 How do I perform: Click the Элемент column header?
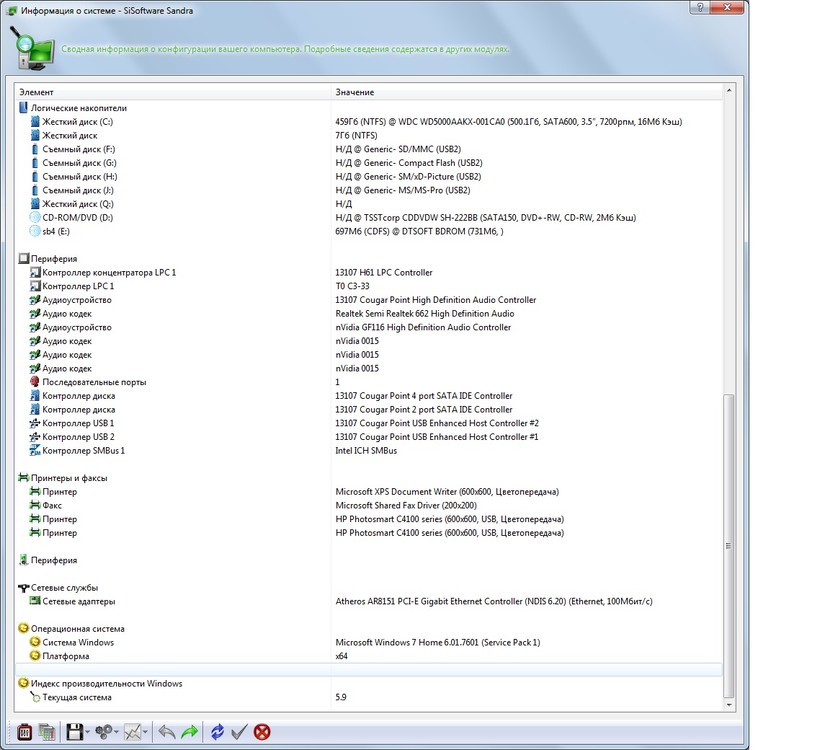(x=173, y=92)
